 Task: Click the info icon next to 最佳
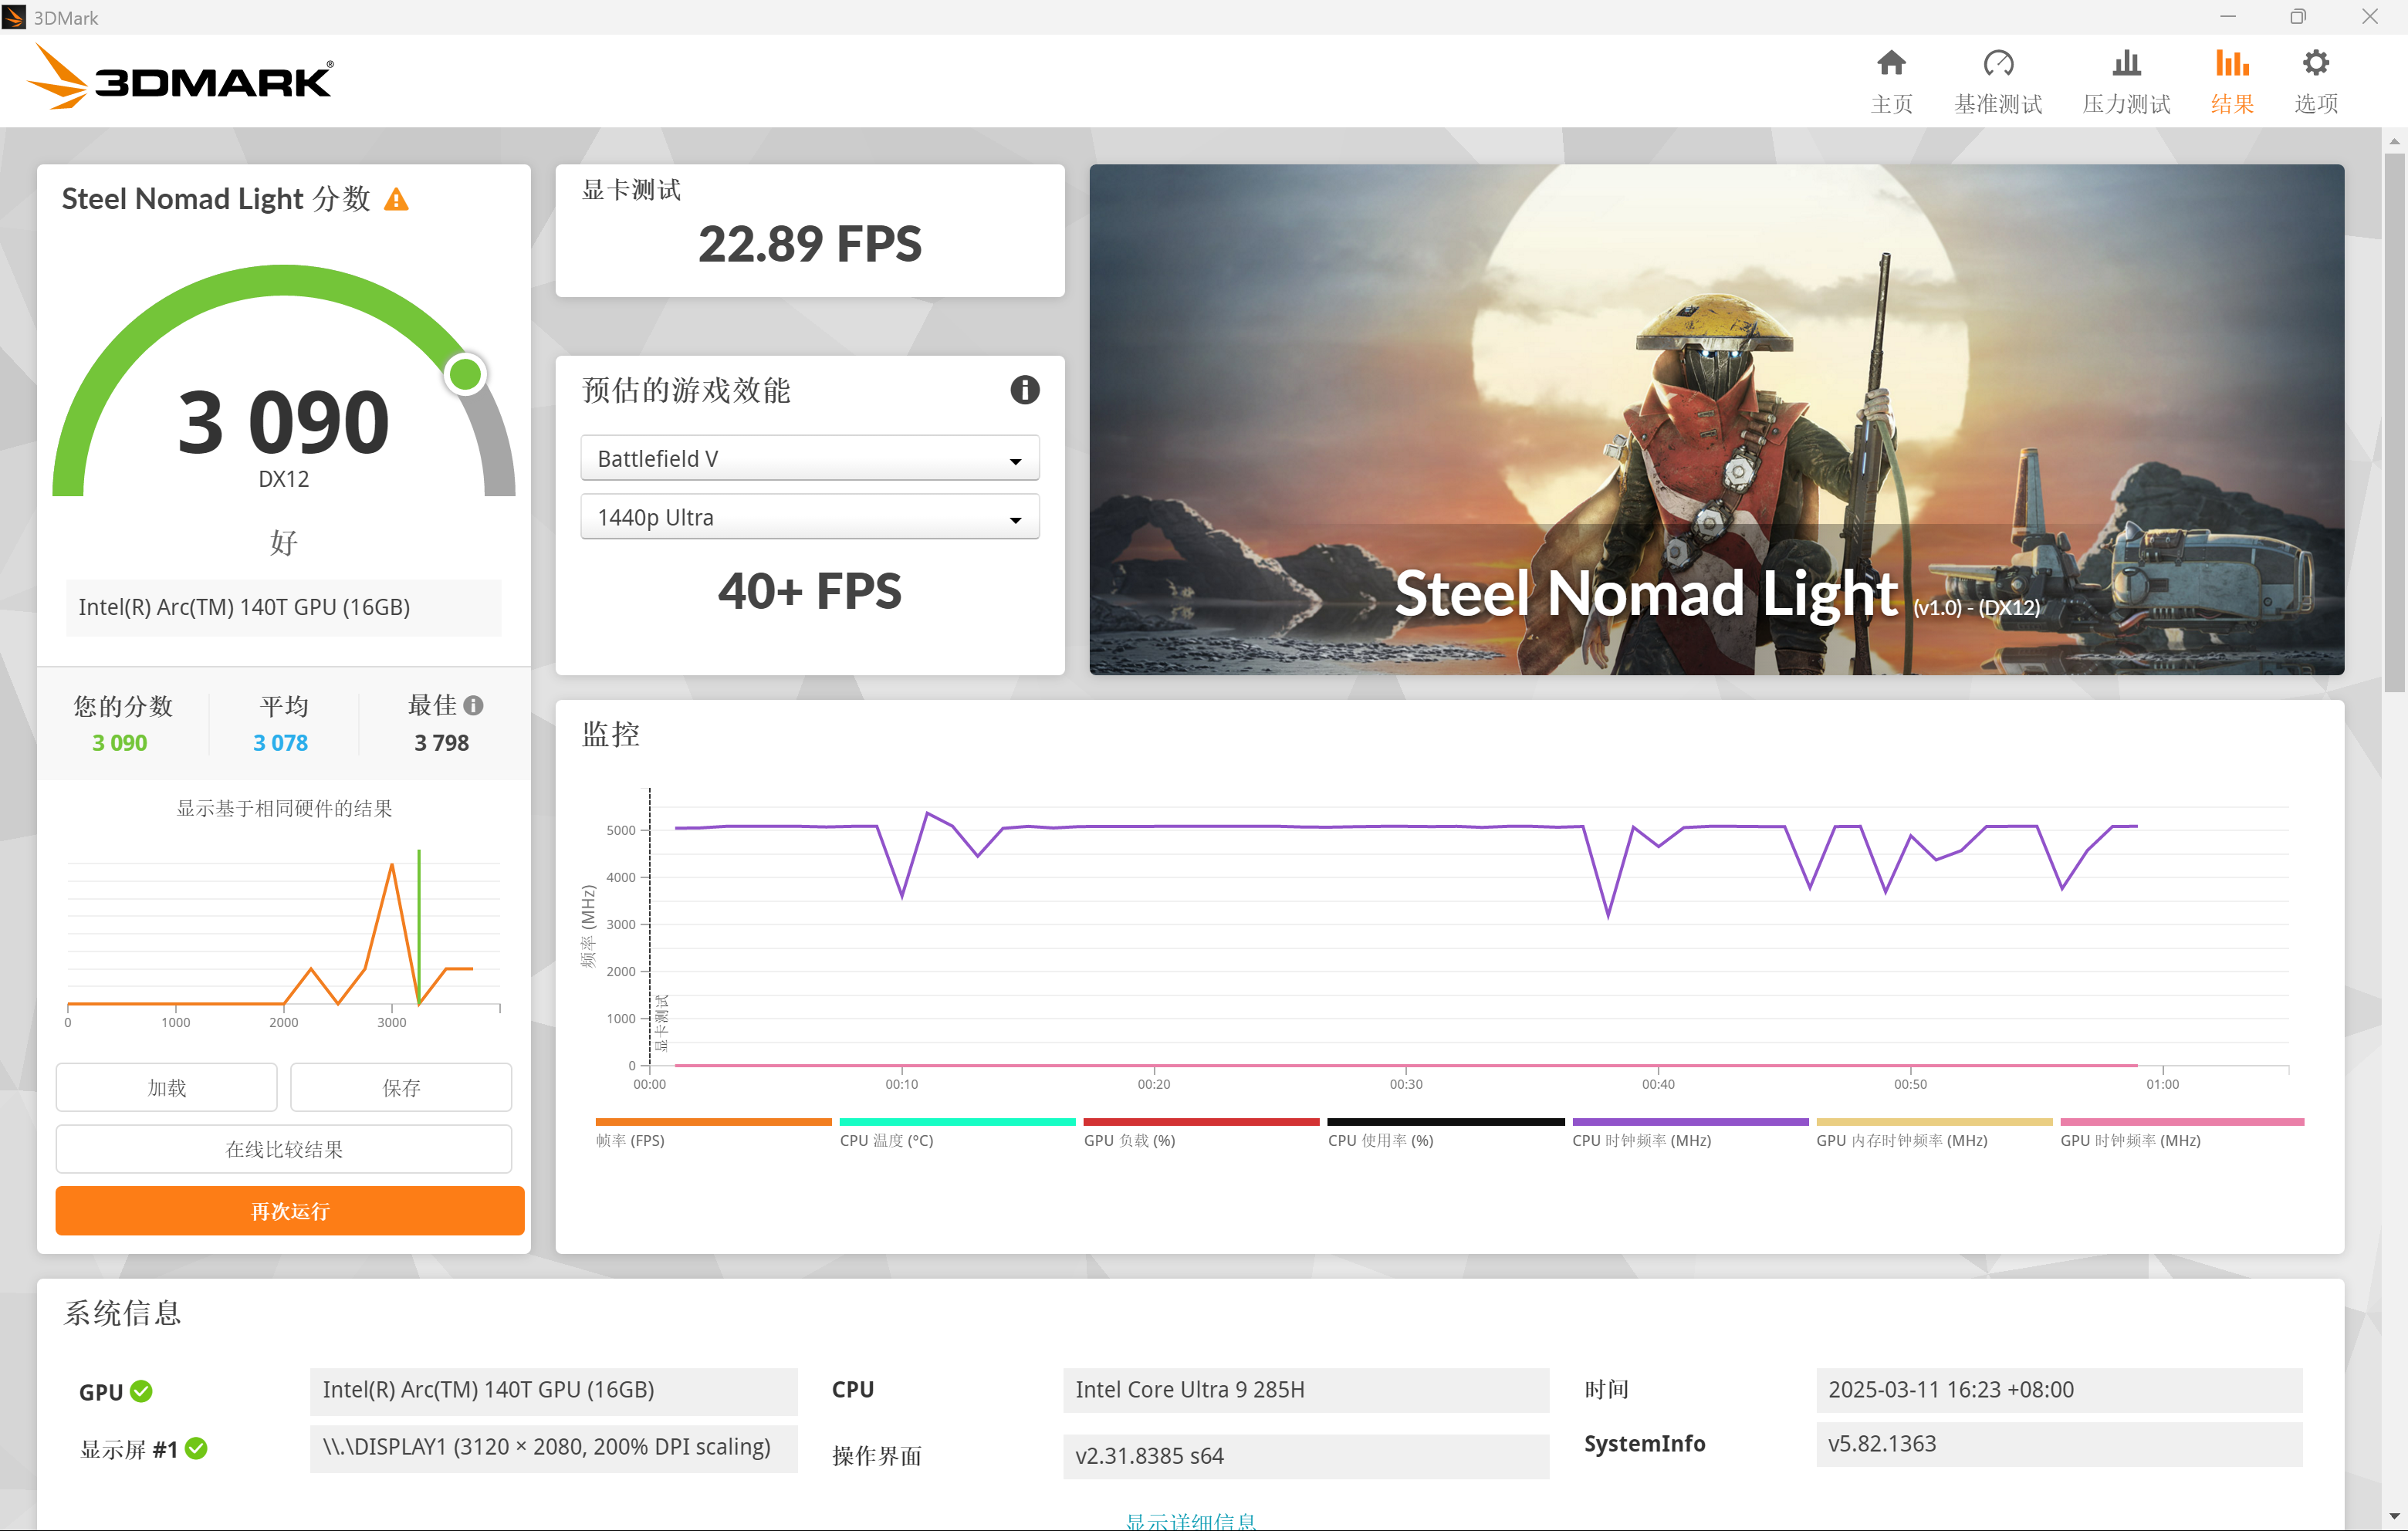point(474,705)
